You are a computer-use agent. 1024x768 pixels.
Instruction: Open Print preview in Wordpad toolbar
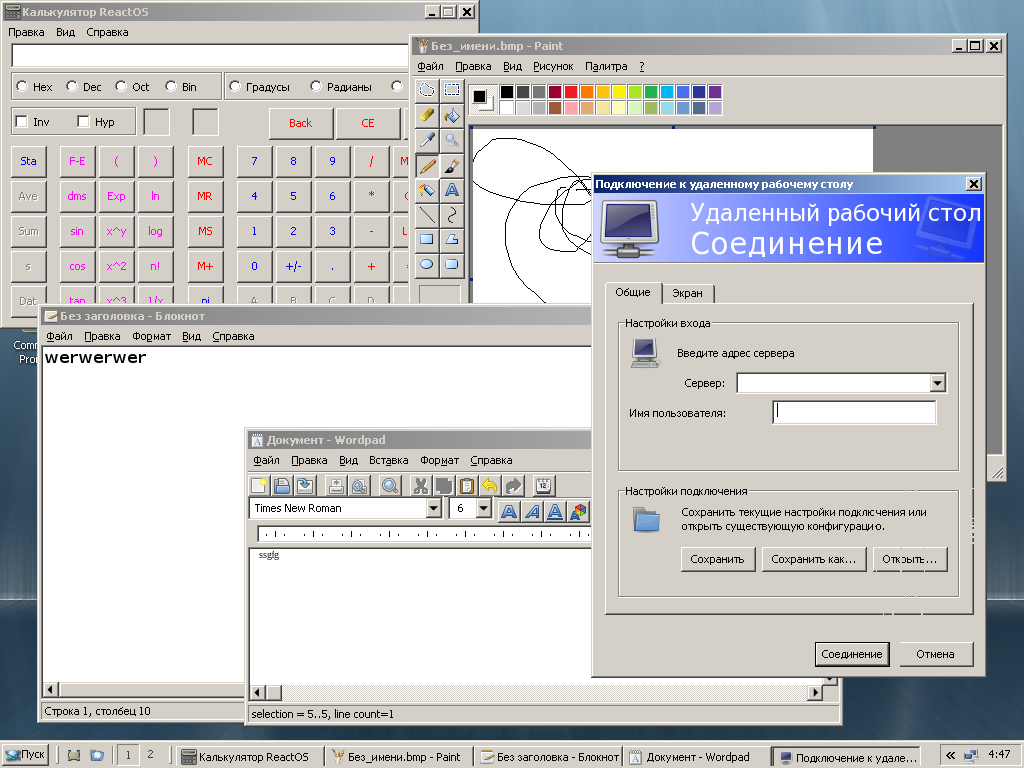359,486
